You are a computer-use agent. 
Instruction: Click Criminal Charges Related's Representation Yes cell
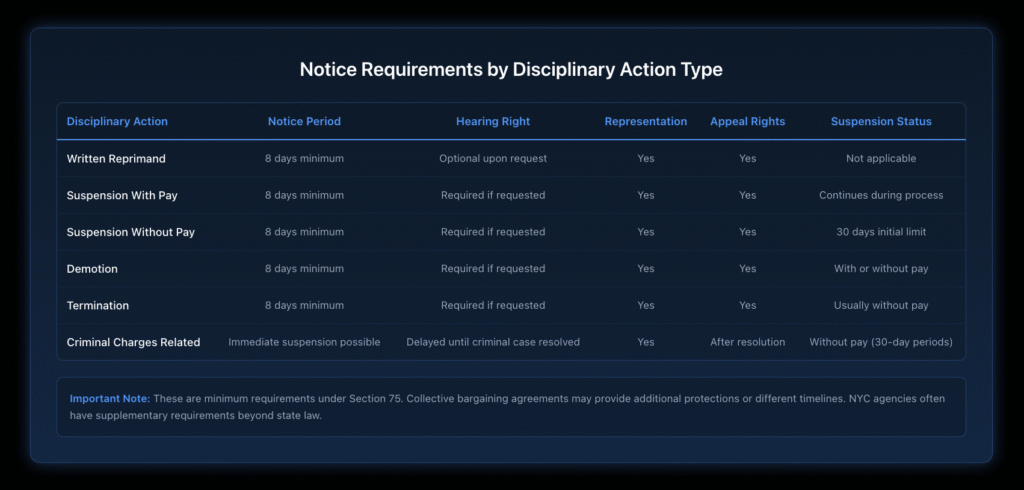coord(646,342)
